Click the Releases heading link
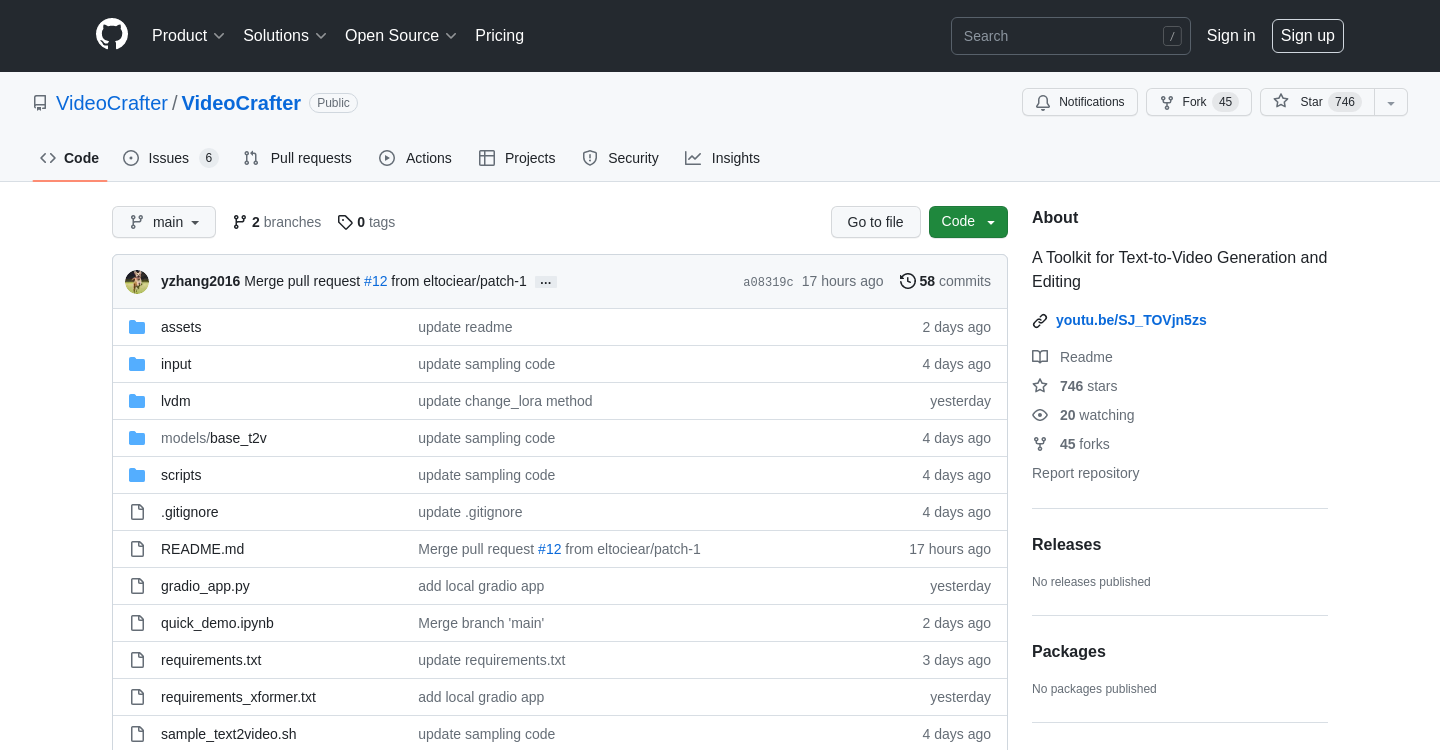Image resolution: width=1440 pixels, height=750 pixels. (x=1066, y=545)
